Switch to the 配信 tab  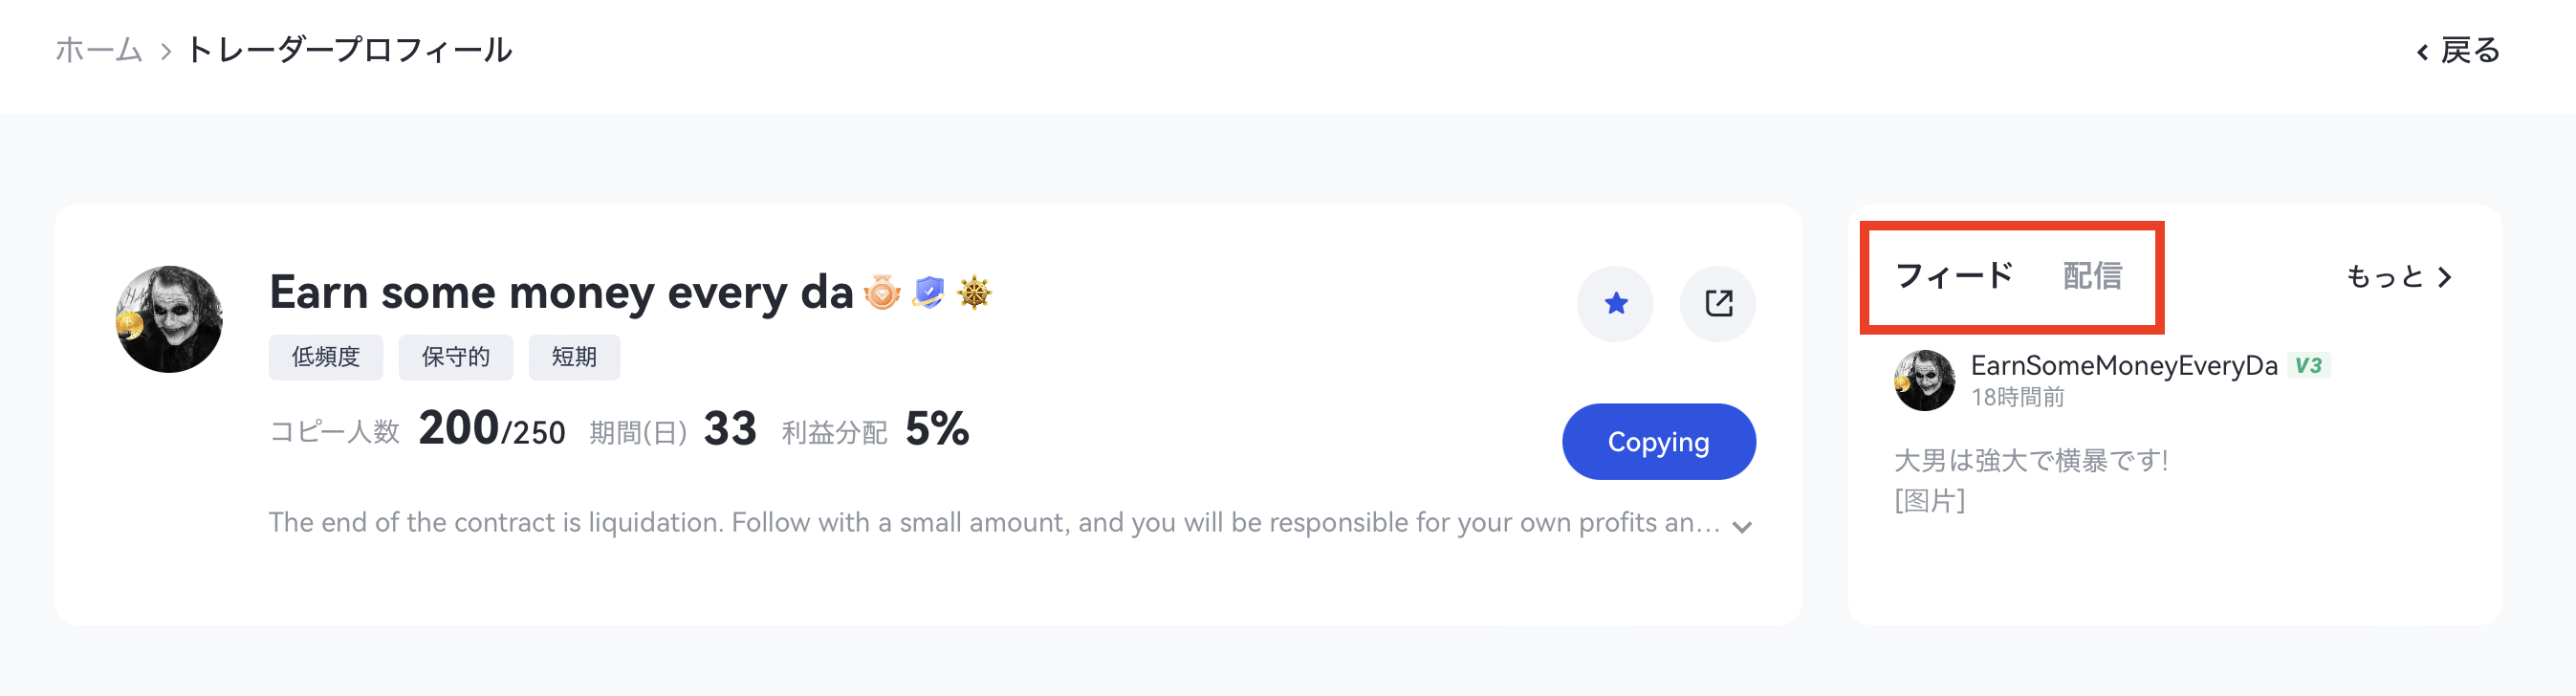click(x=2092, y=276)
